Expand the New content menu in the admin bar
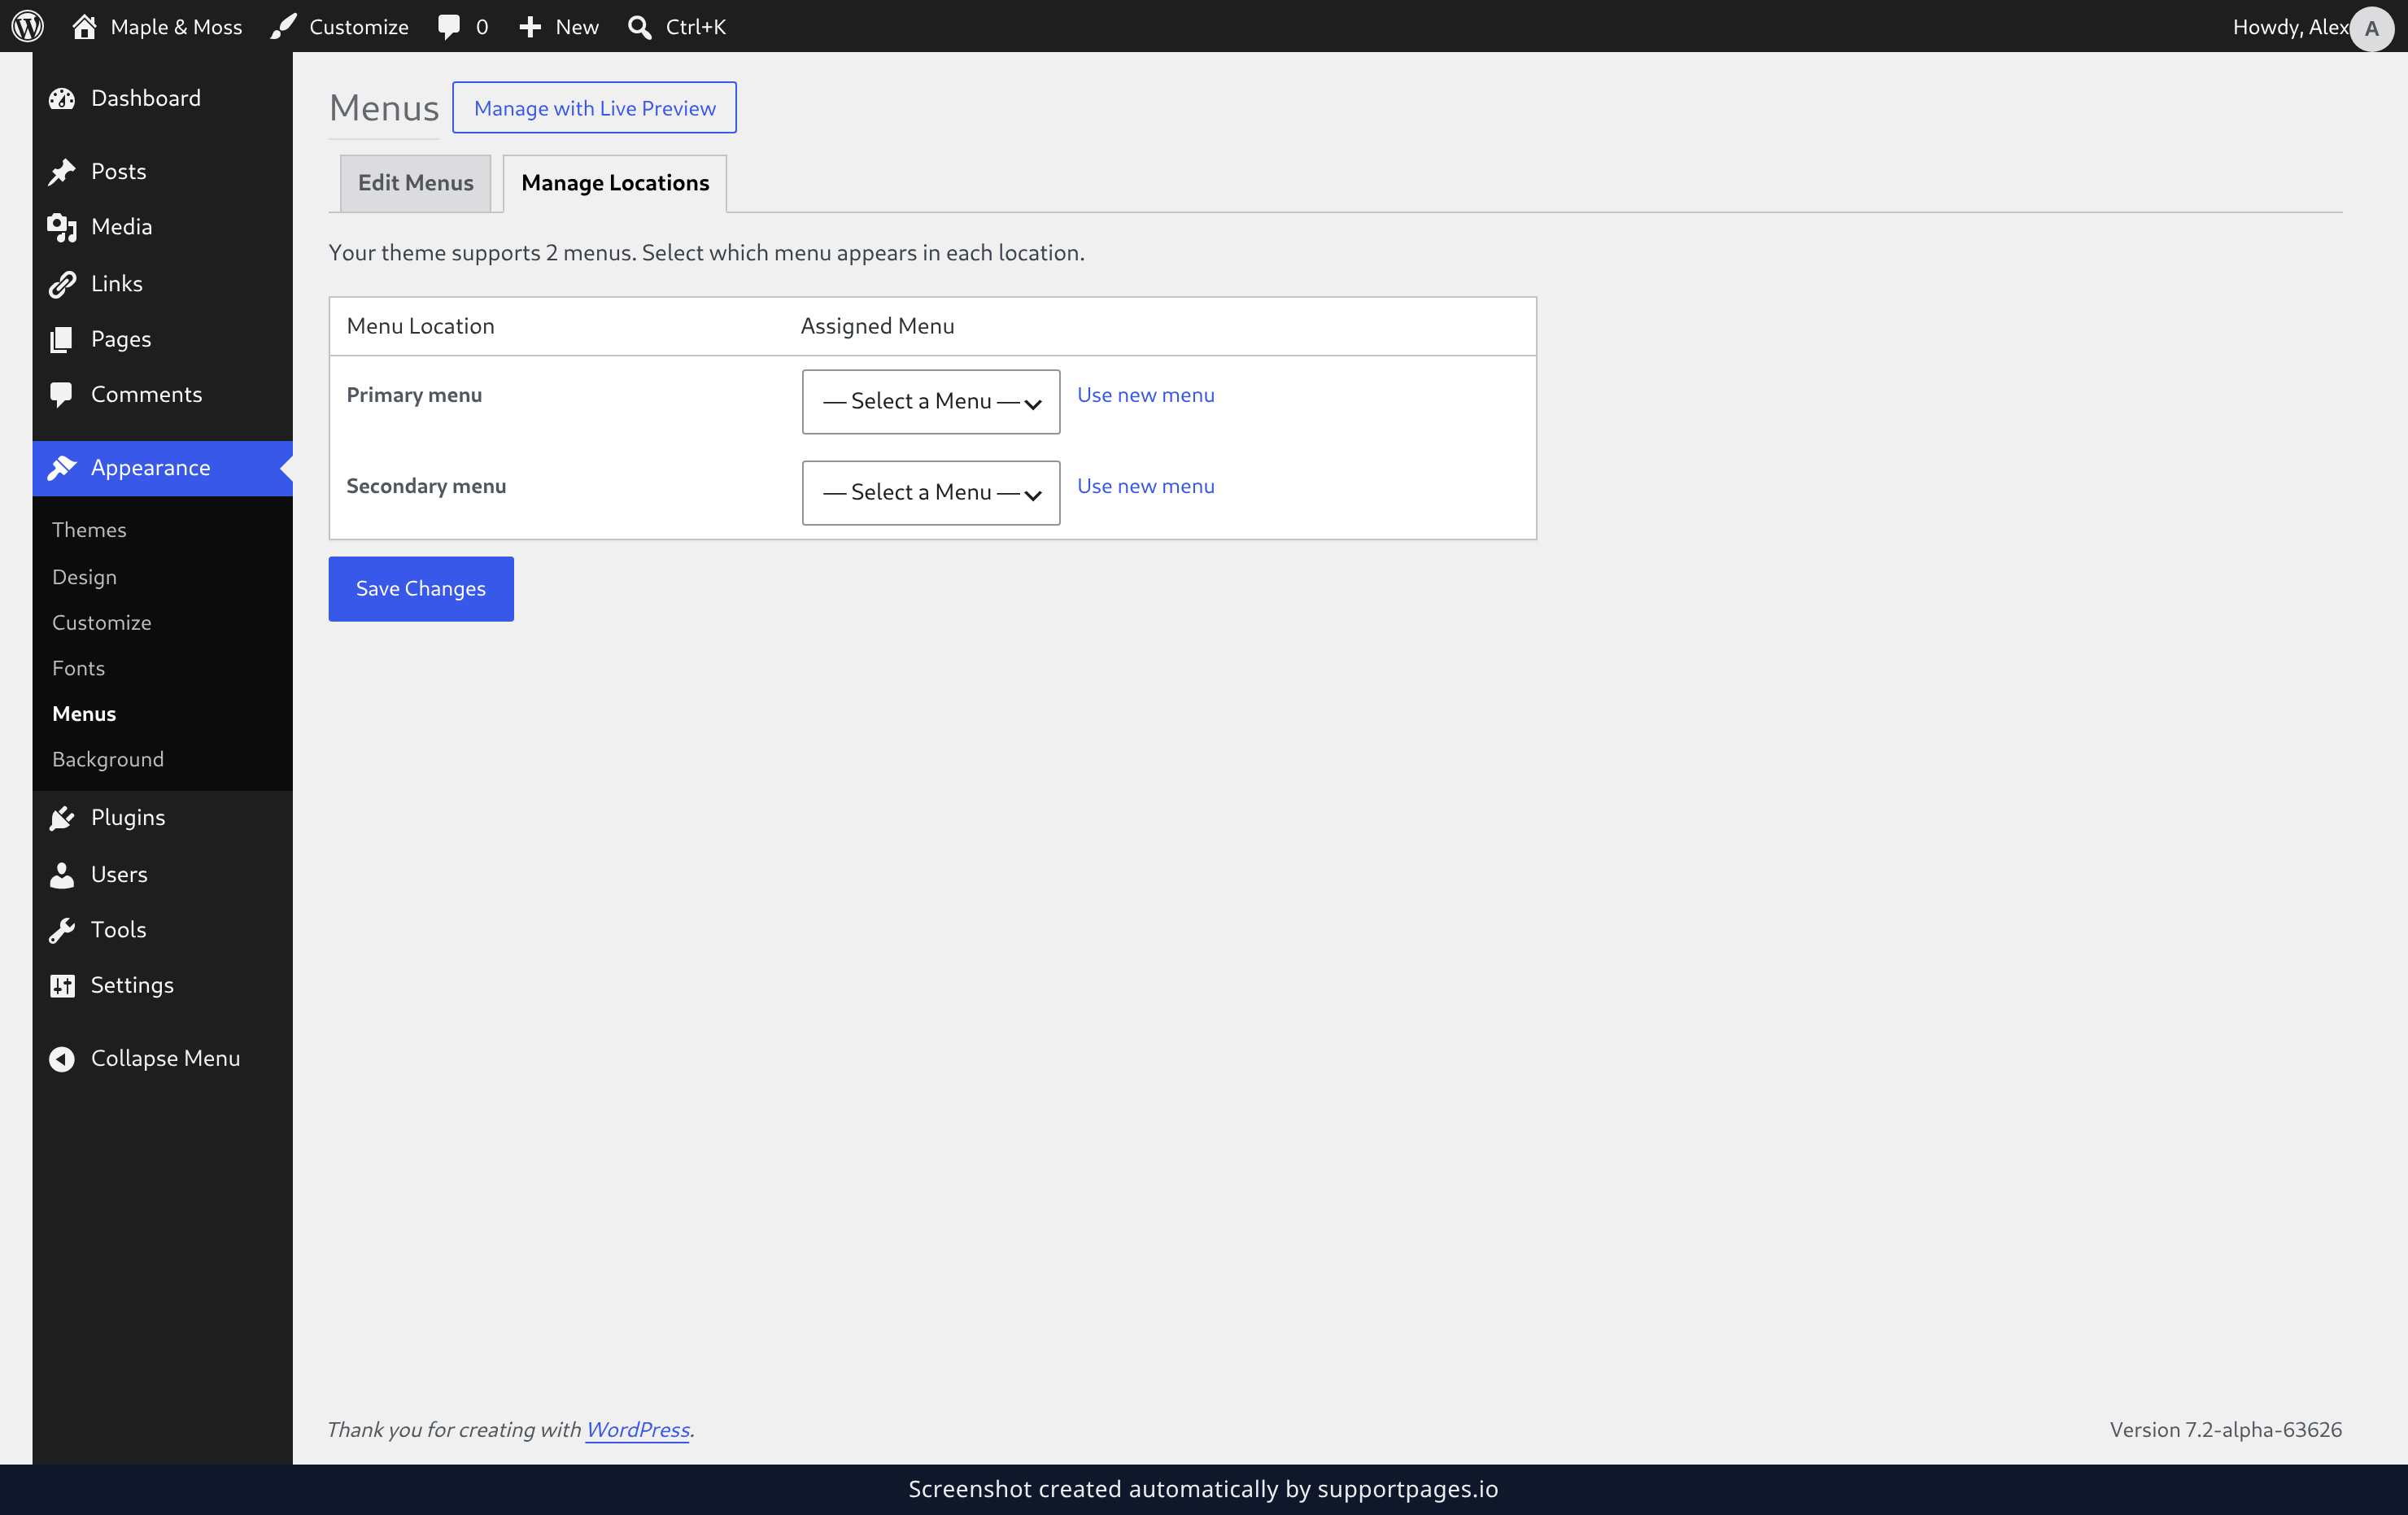Screen dimensions: 2408x1515 pos(559,26)
